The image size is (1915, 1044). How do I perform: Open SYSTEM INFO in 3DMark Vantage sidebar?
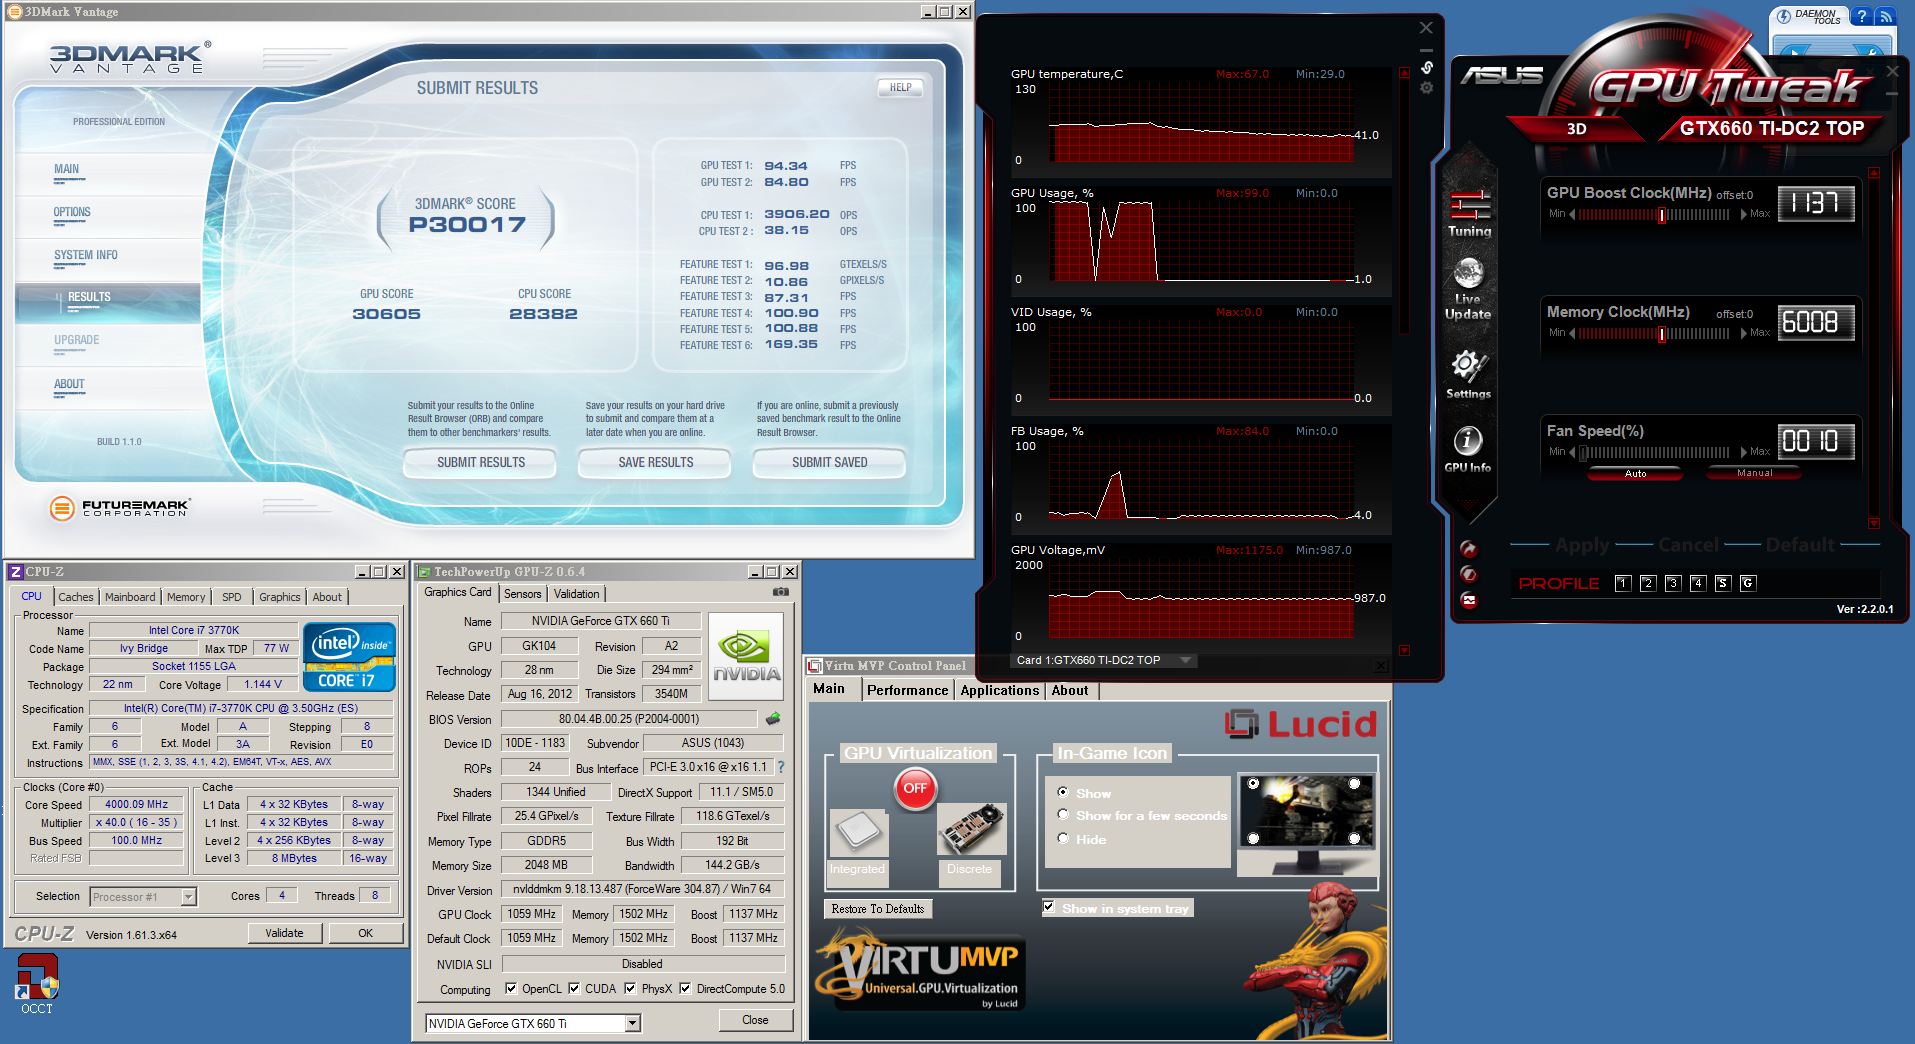click(x=86, y=256)
